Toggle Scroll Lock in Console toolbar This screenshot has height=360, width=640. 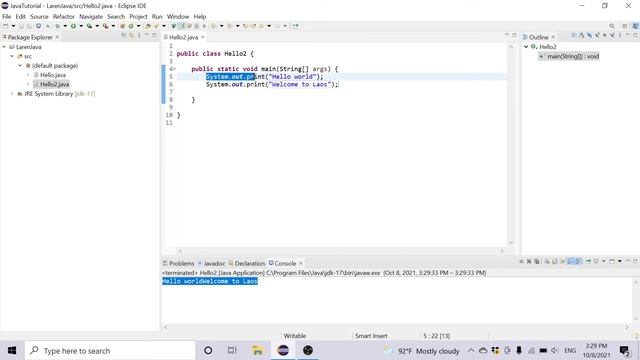click(554, 261)
